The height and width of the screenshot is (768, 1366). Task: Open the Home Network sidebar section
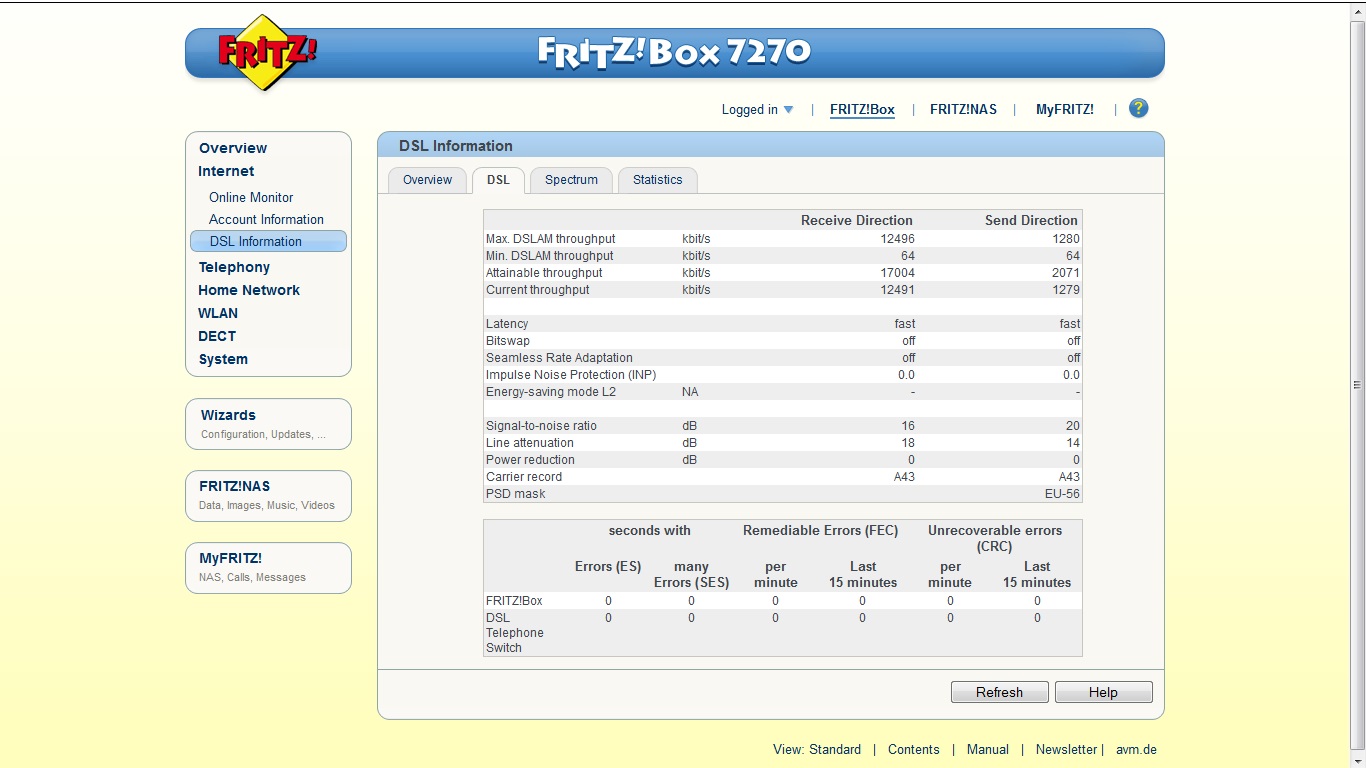[x=249, y=290]
